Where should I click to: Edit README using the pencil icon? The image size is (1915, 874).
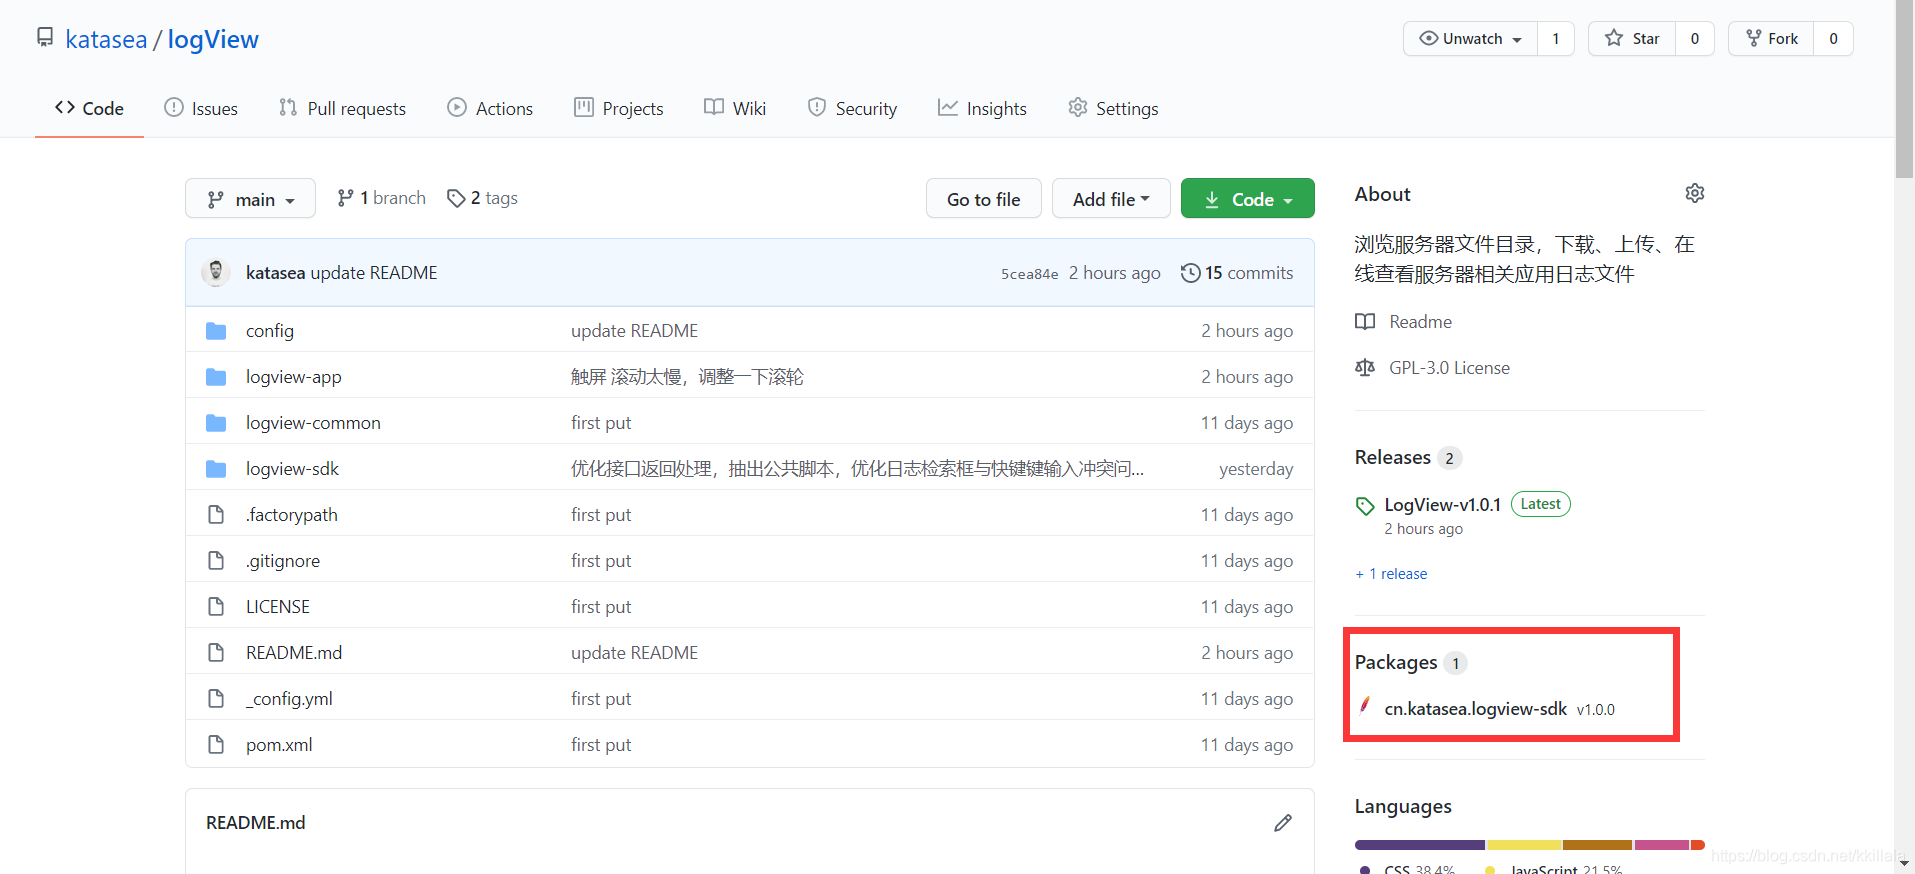pyautogui.click(x=1283, y=823)
